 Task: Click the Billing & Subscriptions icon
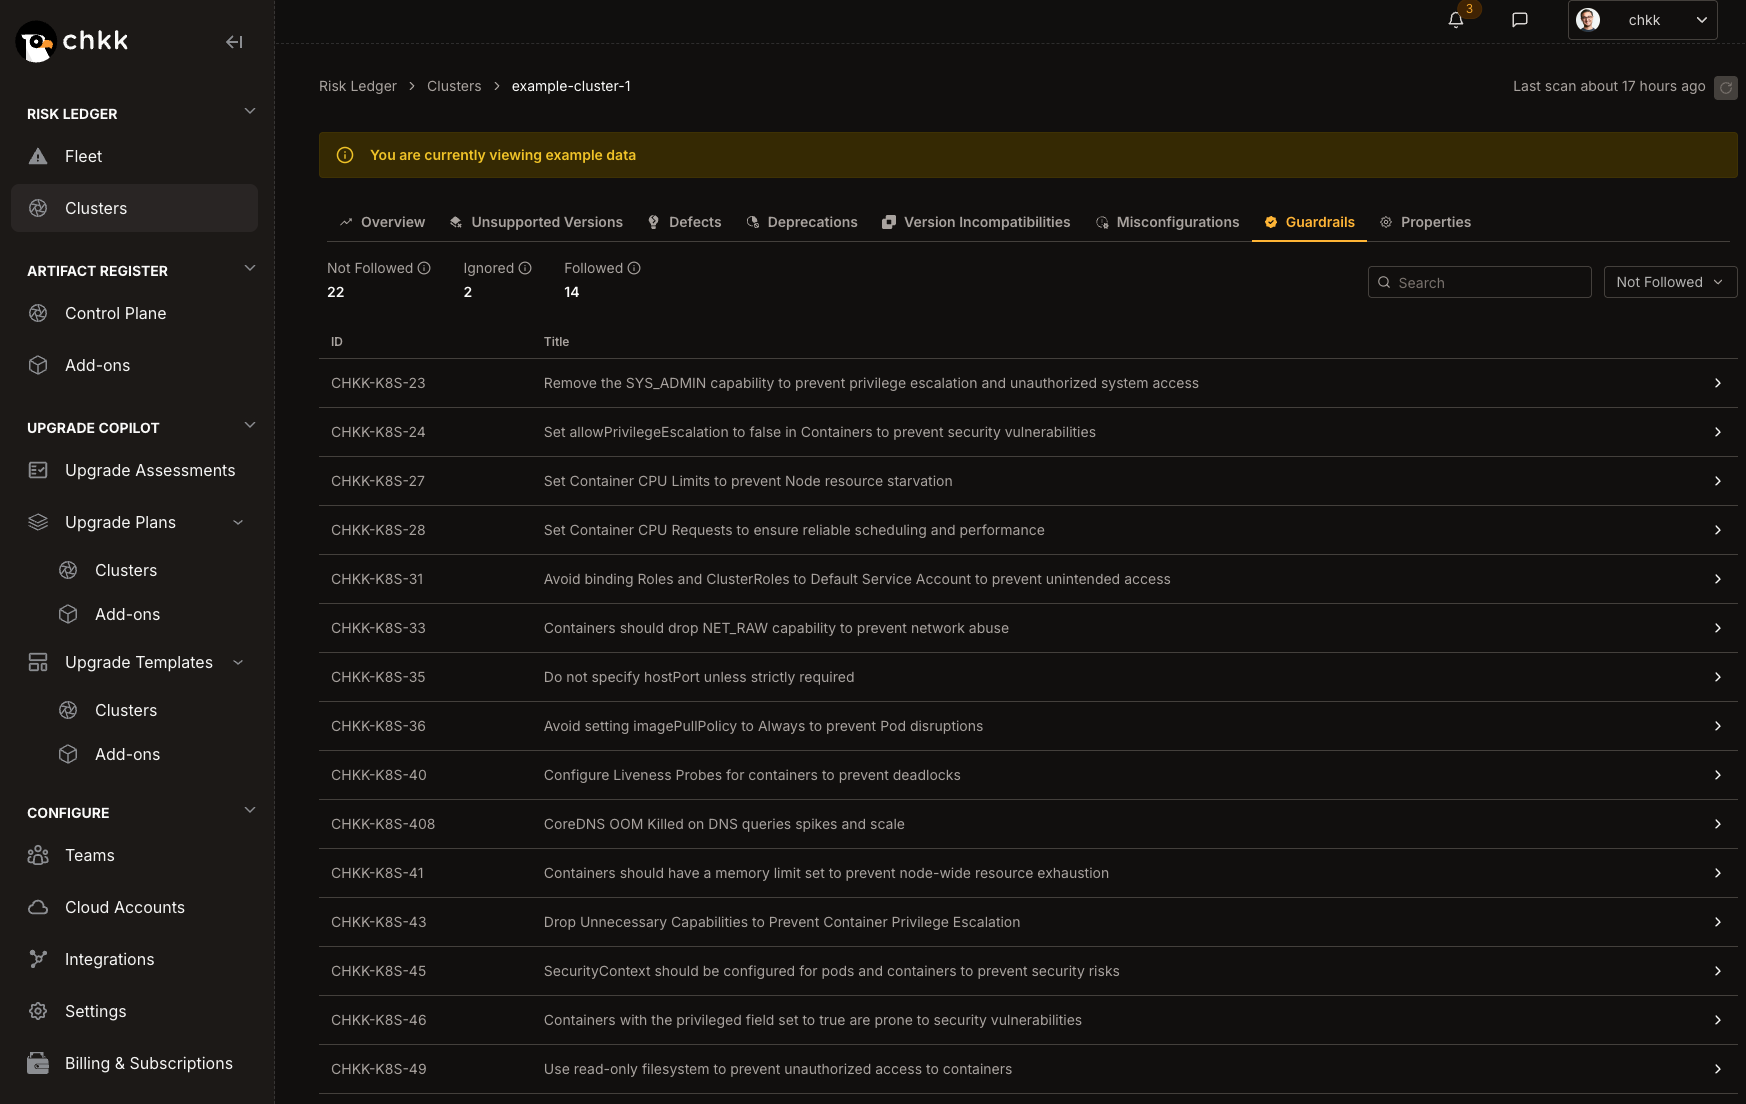coord(38,1063)
